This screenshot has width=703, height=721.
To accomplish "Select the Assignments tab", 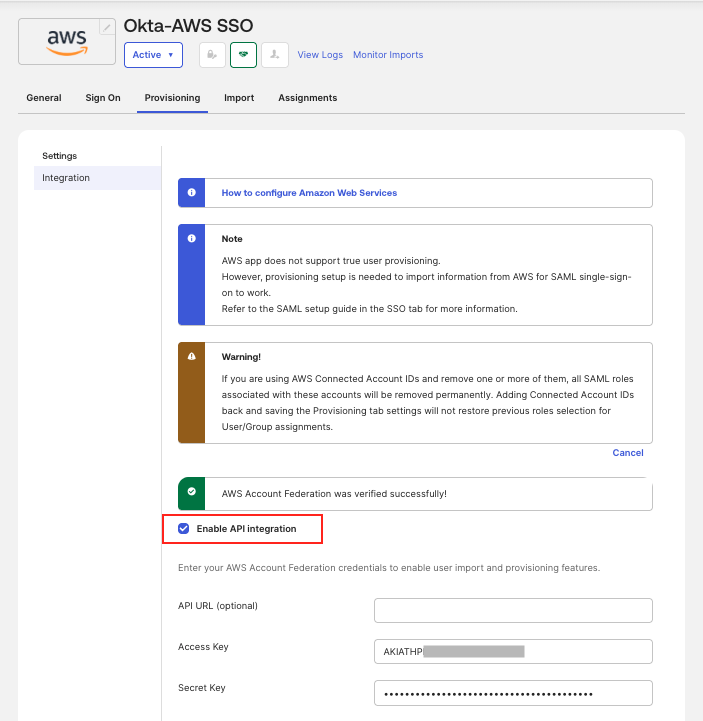I will (x=307, y=98).
